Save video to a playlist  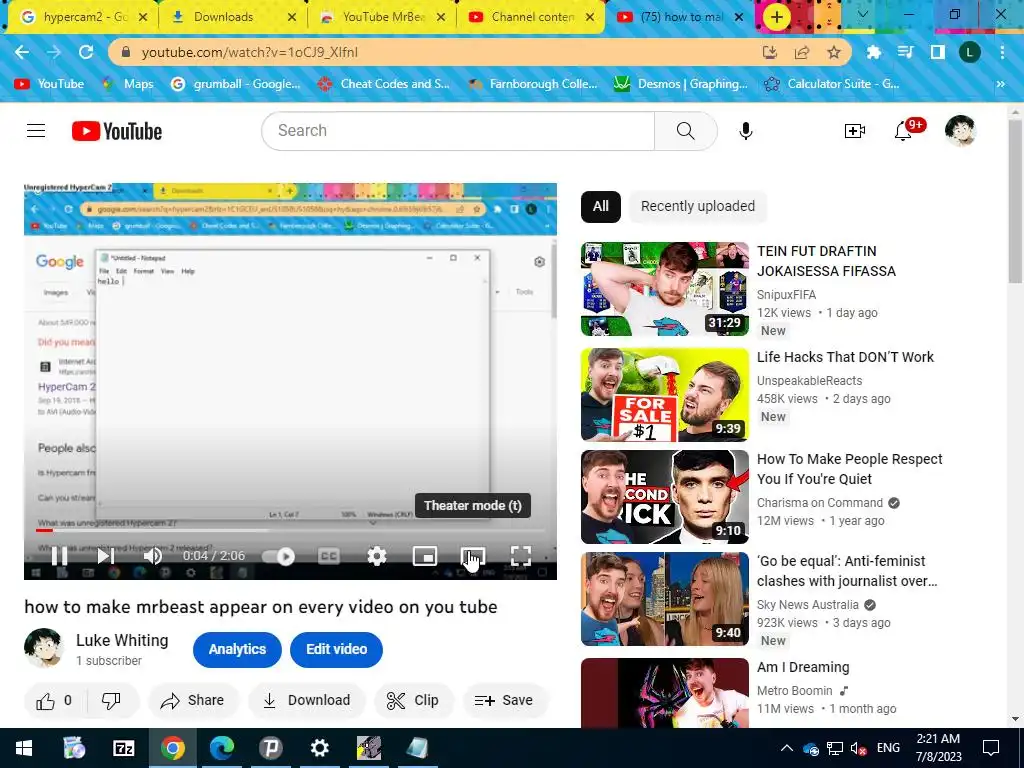(x=504, y=701)
